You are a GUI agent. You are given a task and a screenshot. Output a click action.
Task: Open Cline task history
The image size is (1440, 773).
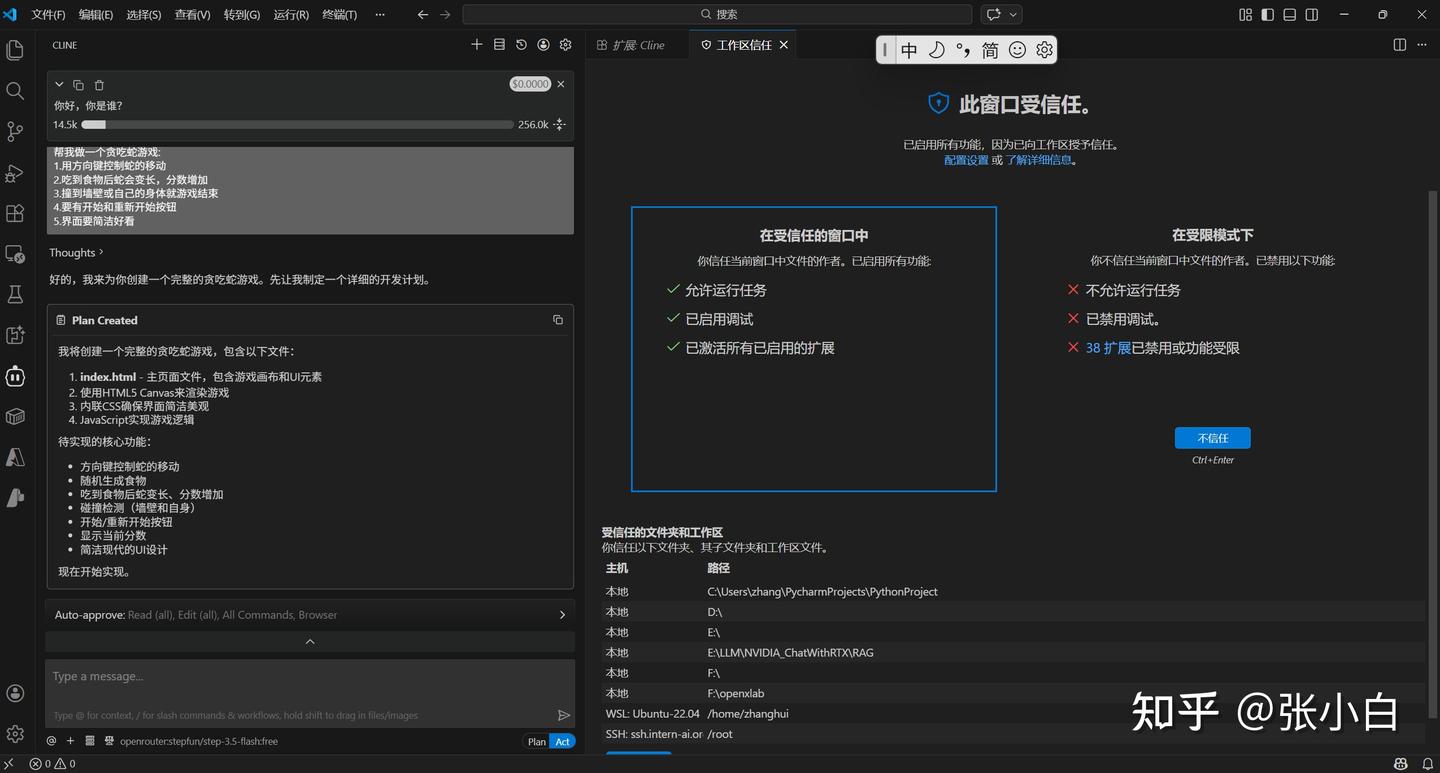click(x=521, y=45)
